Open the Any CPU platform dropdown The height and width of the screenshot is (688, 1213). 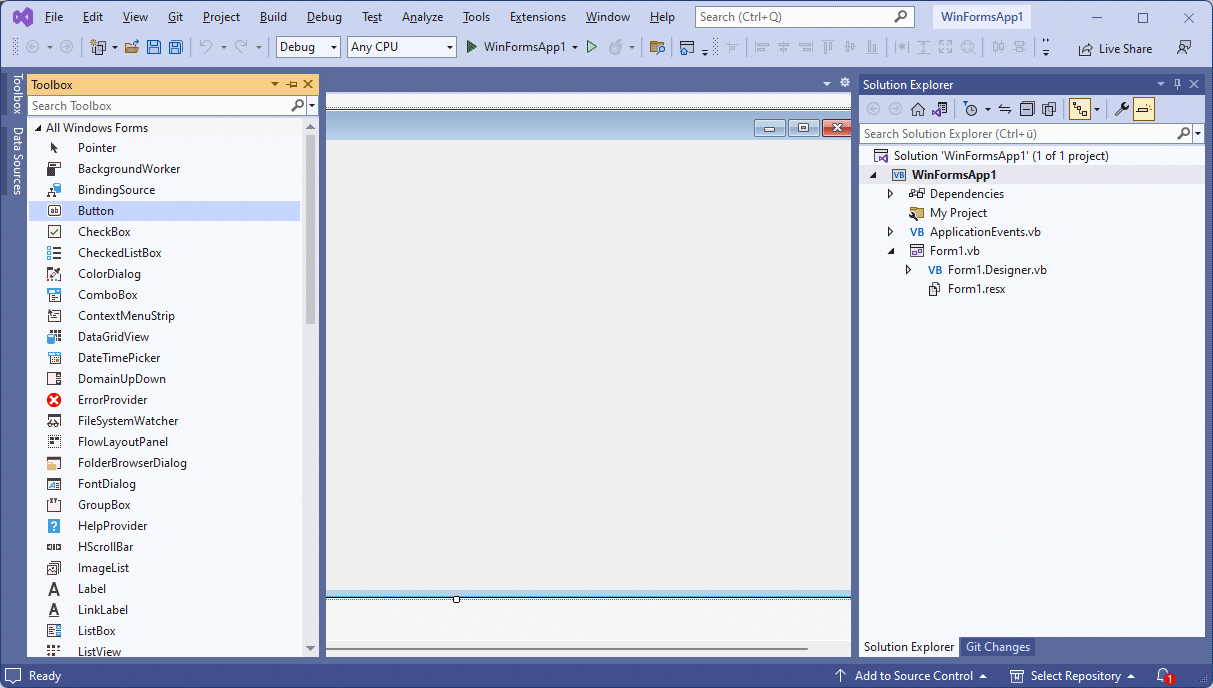coord(401,47)
